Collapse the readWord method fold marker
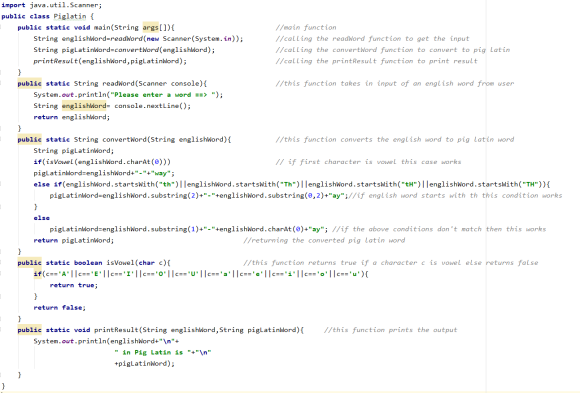This screenshot has width=580, height=393. (x=1, y=84)
